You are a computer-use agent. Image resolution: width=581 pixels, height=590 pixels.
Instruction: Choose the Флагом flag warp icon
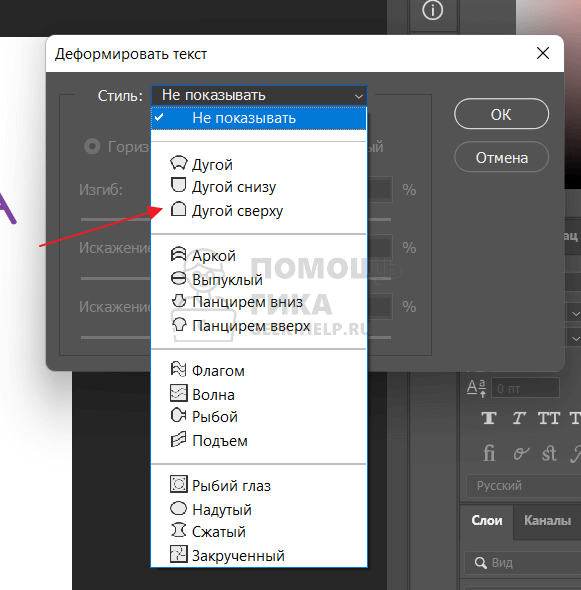click(178, 369)
